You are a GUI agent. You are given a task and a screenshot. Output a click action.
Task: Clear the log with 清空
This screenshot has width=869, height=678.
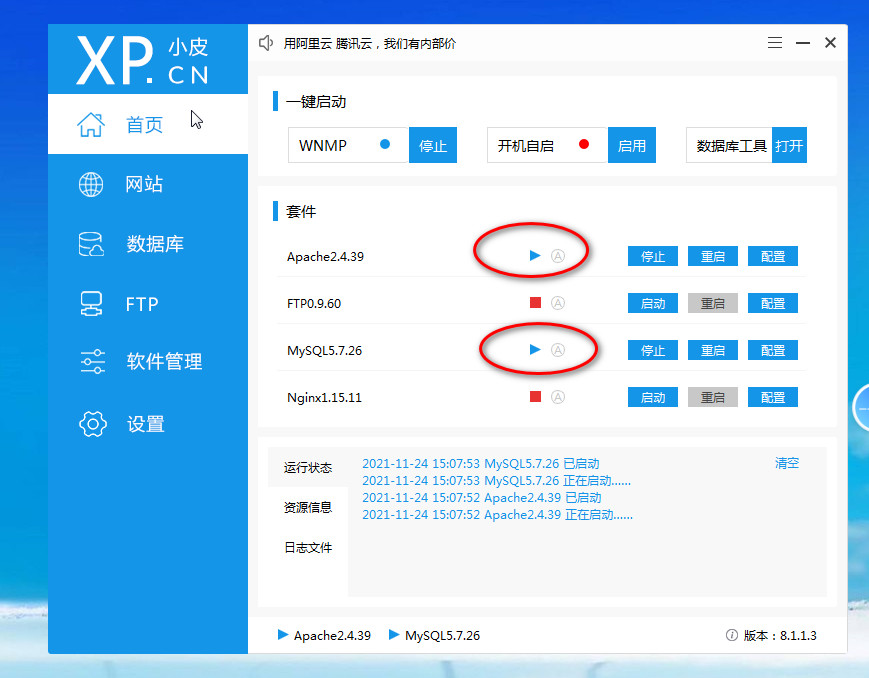click(x=787, y=463)
